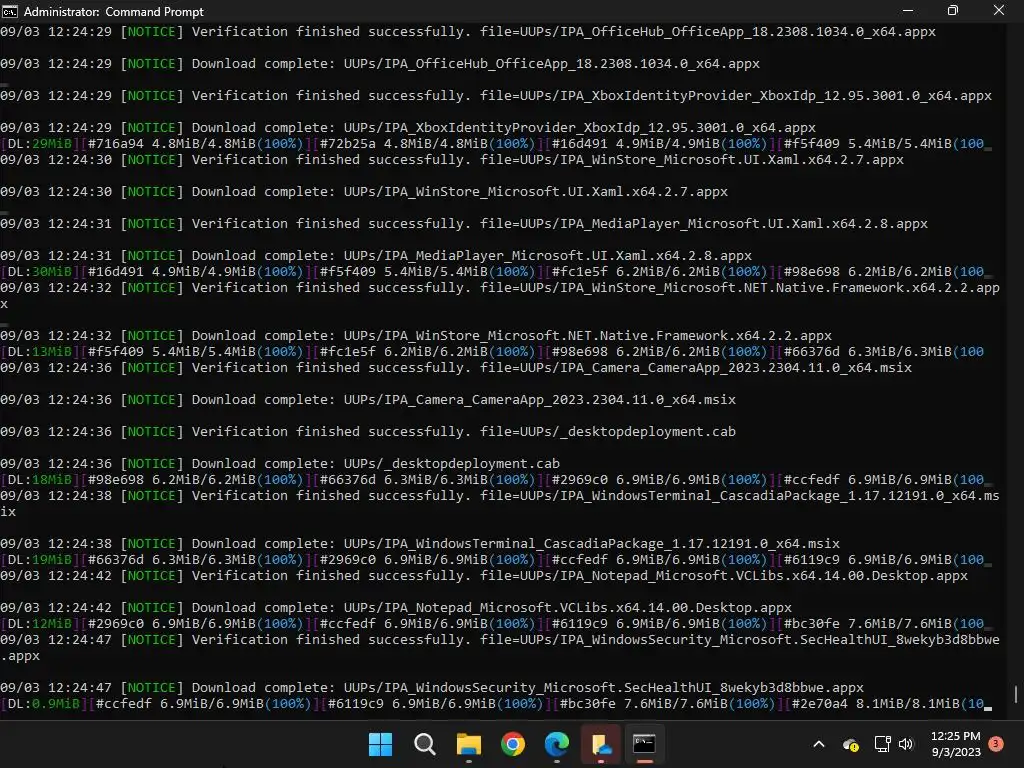Open network settings from the tray
Screen dimensions: 1024x768
pyautogui.click(x=882, y=744)
